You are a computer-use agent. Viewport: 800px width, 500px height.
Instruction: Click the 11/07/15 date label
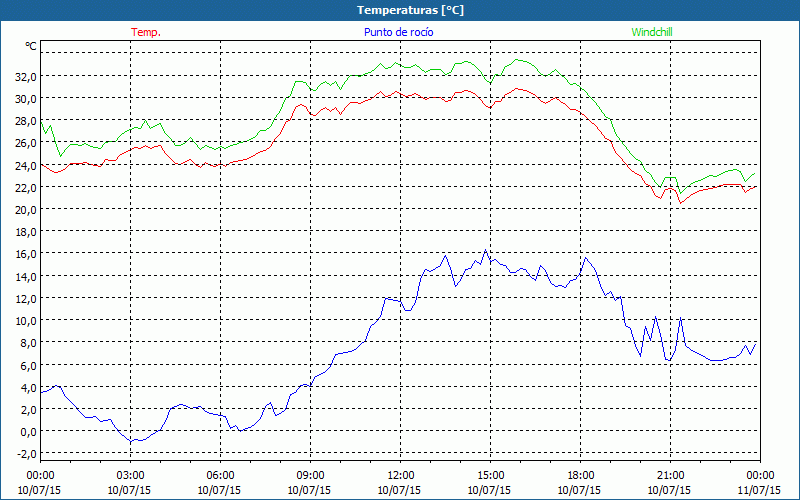[x=759, y=490]
